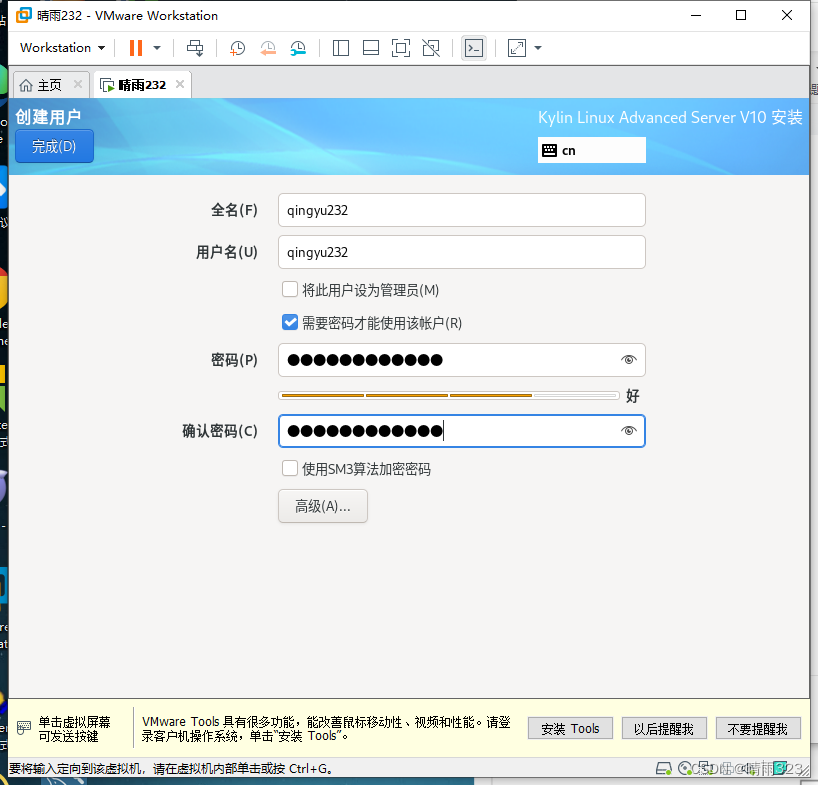Switch to console view icon

(474, 48)
